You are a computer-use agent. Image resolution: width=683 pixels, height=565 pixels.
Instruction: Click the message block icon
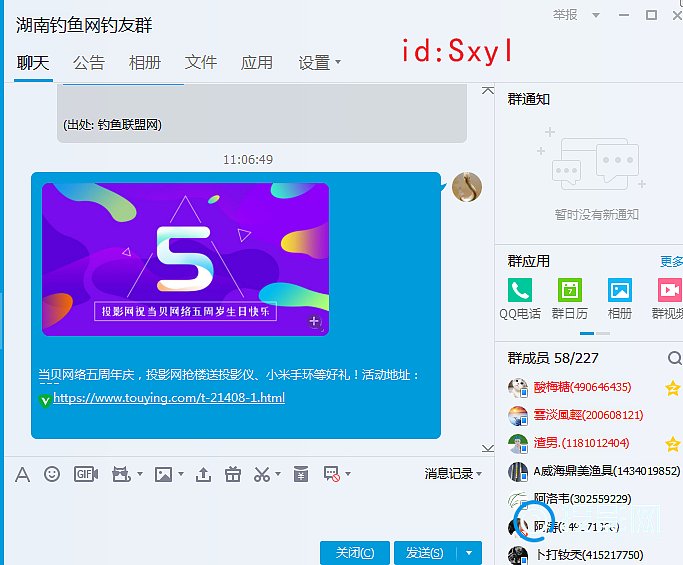pos(331,474)
